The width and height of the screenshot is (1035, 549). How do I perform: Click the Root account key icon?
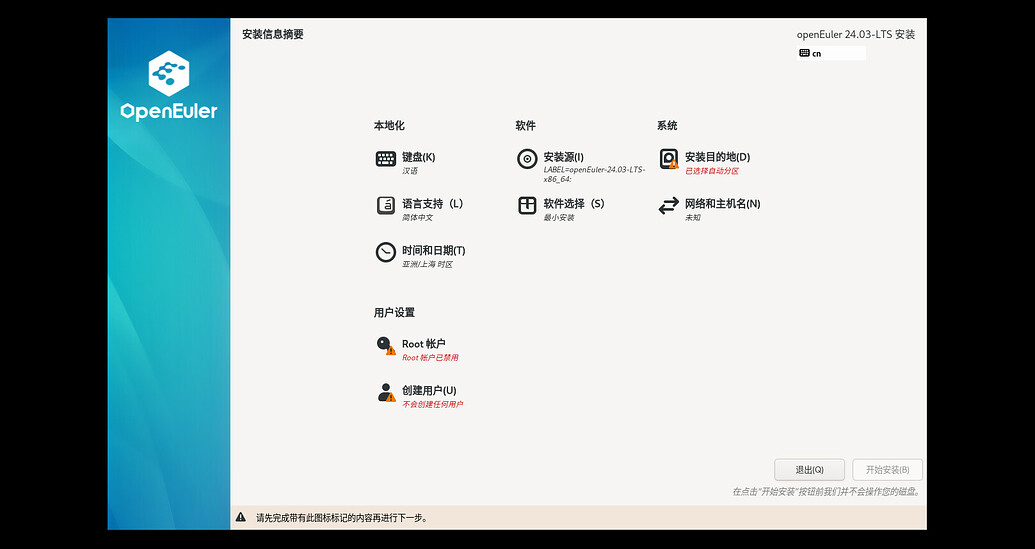point(385,346)
